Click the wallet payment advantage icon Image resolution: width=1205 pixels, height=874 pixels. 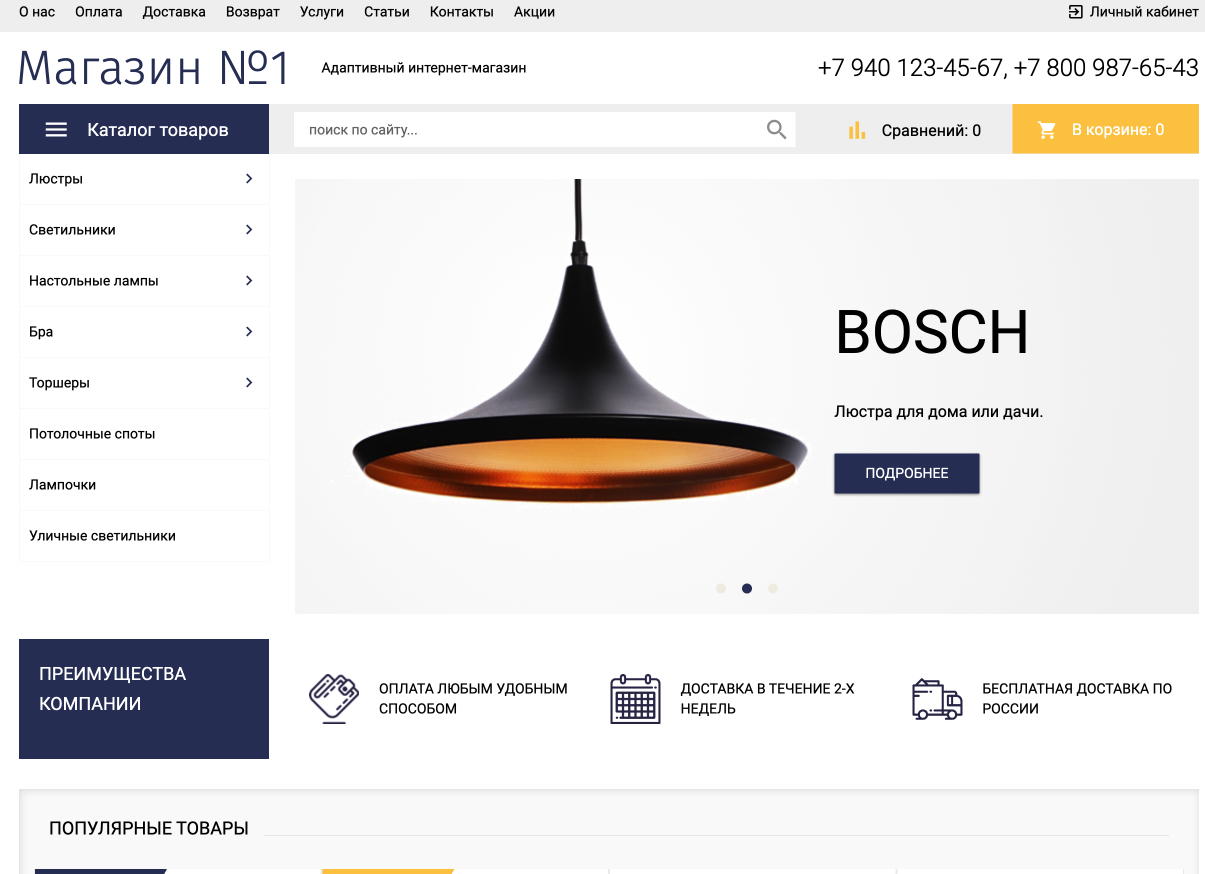[334, 699]
